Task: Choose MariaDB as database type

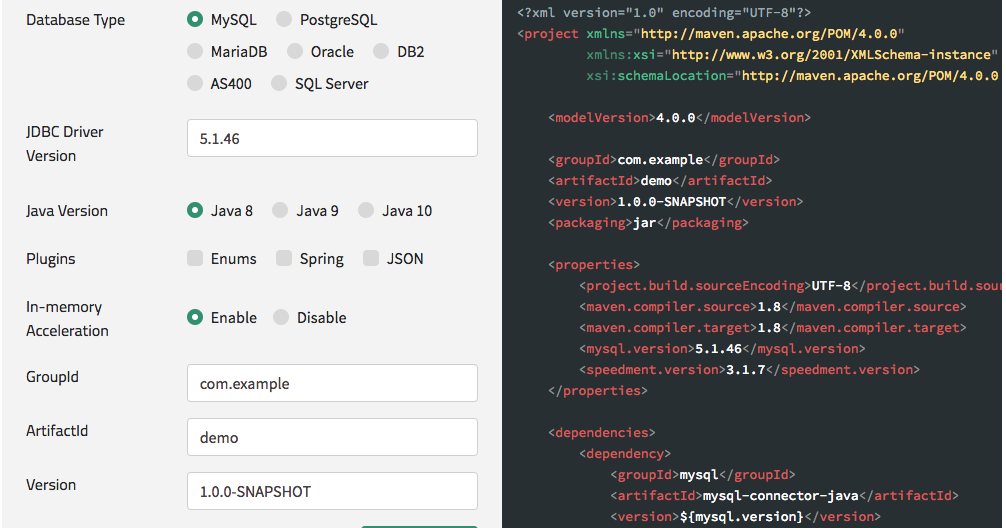Action: click(194, 51)
